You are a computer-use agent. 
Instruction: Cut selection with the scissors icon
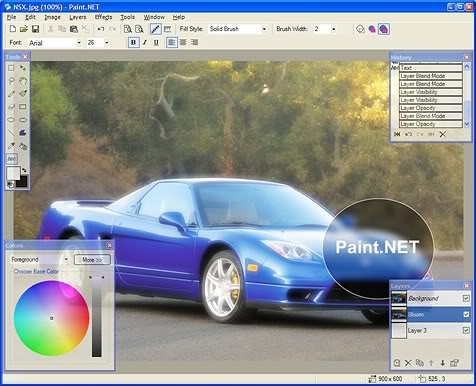tap(50, 29)
